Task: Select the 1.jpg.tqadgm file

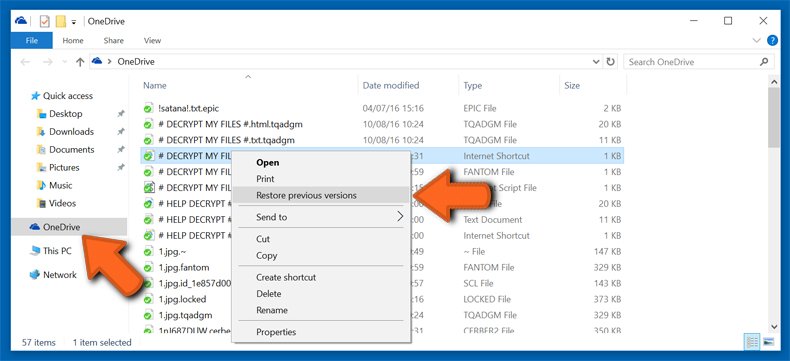Action: tap(186, 315)
